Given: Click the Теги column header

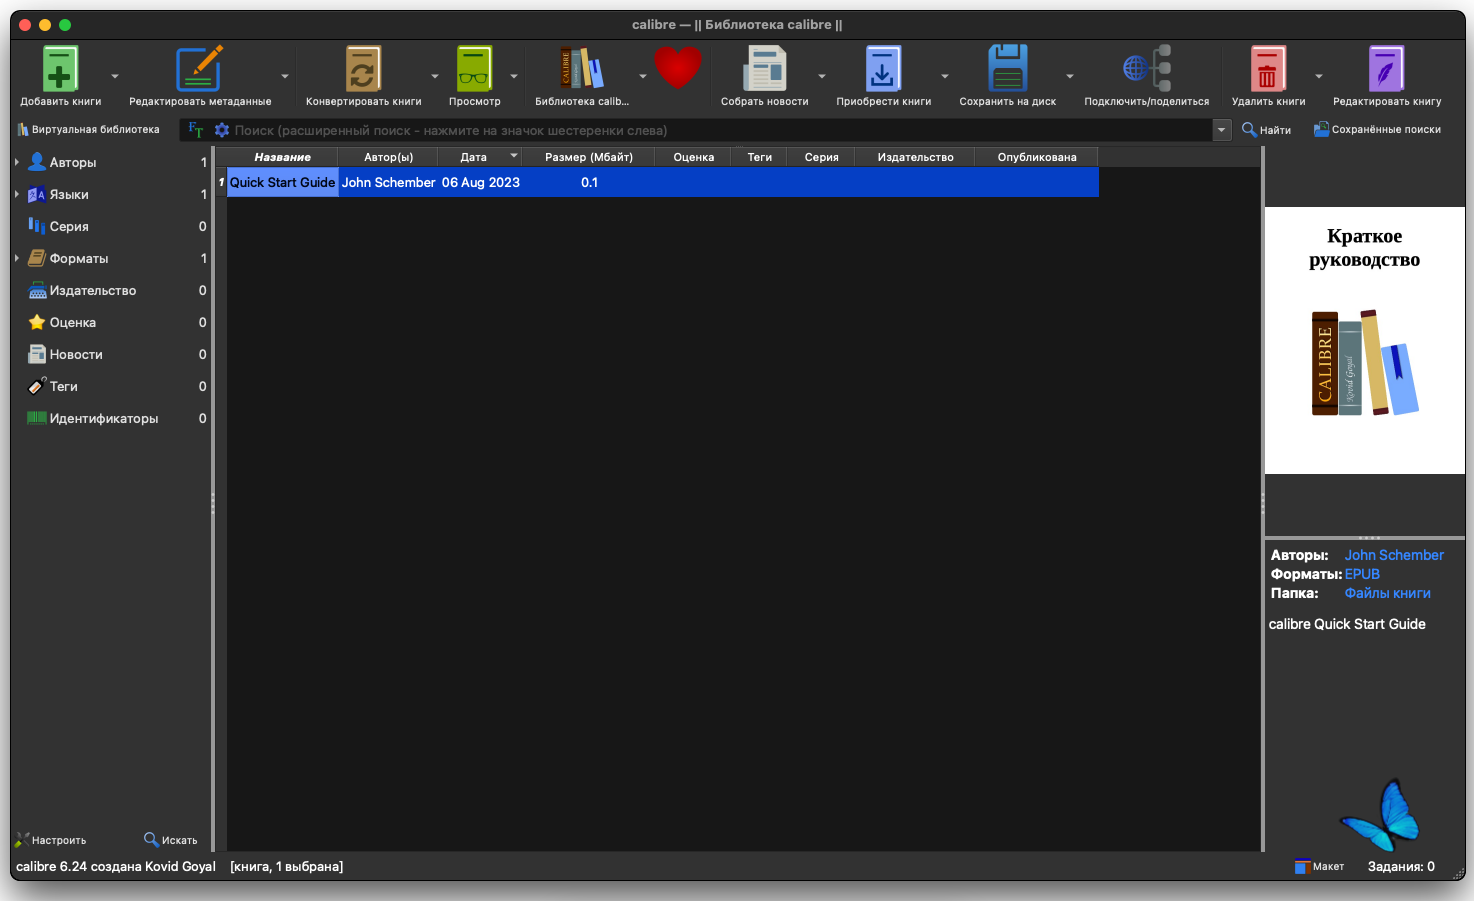Looking at the screenshot, I should [x=760, y=157].
